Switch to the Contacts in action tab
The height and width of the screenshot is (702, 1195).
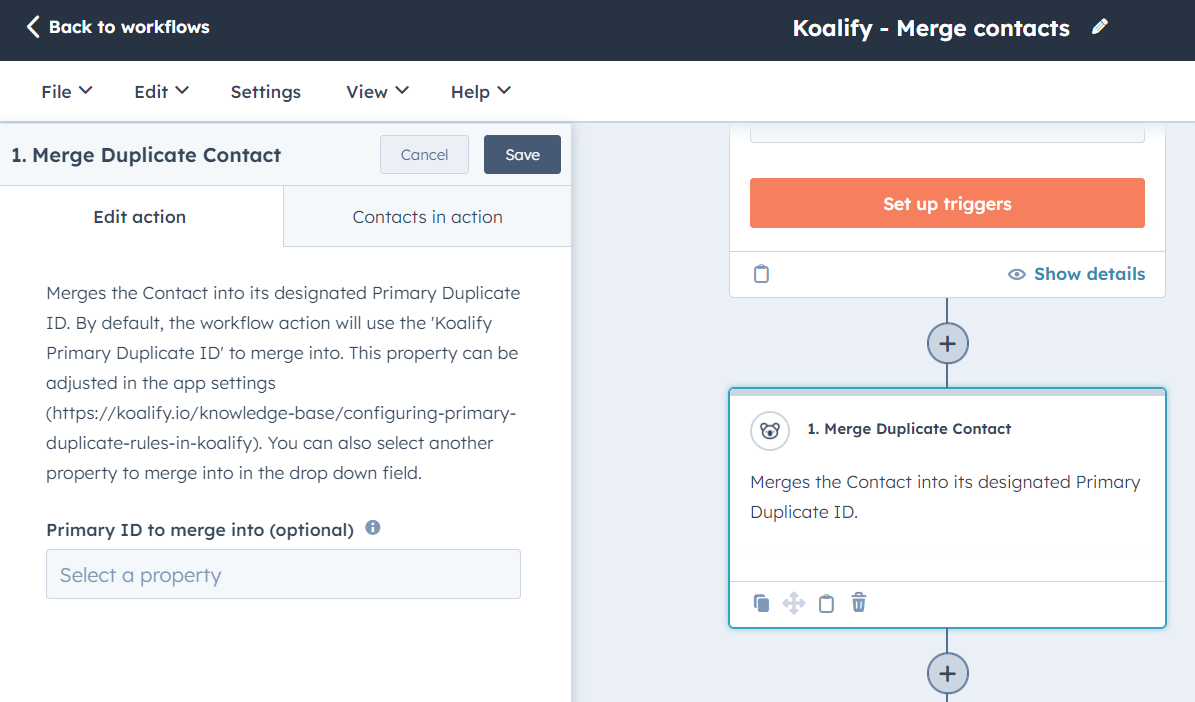pos(427,216)
